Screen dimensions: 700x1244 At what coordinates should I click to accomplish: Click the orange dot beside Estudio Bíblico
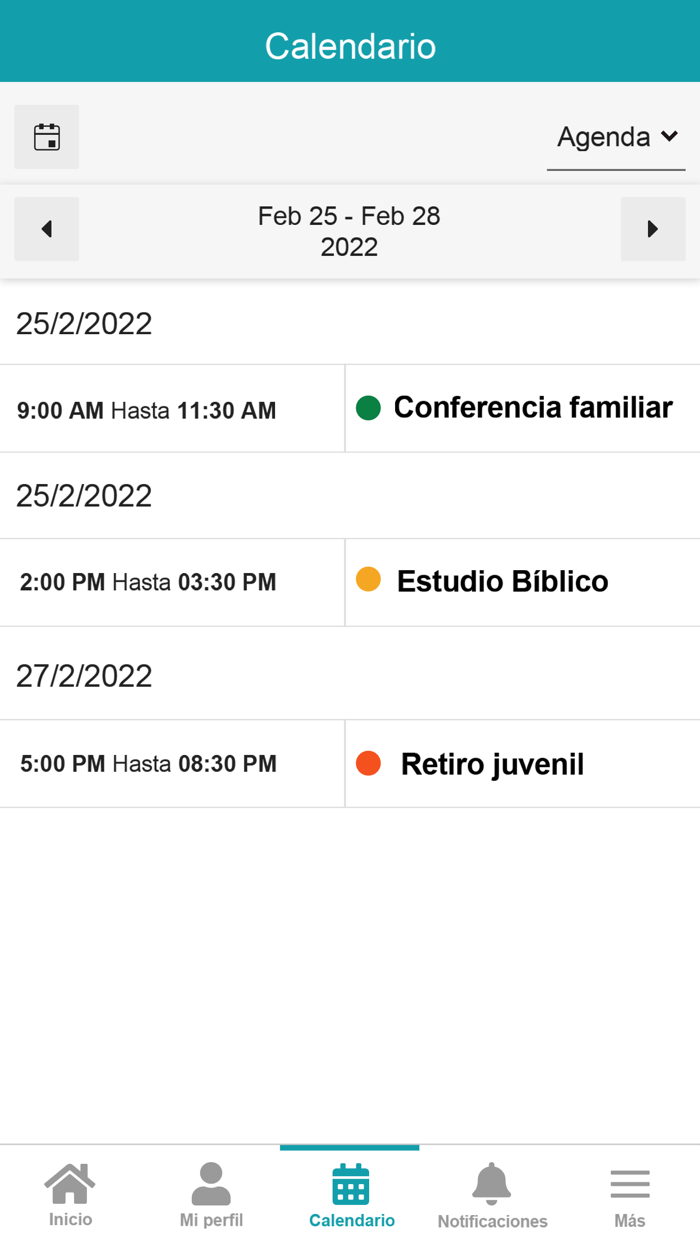(368, 580)
